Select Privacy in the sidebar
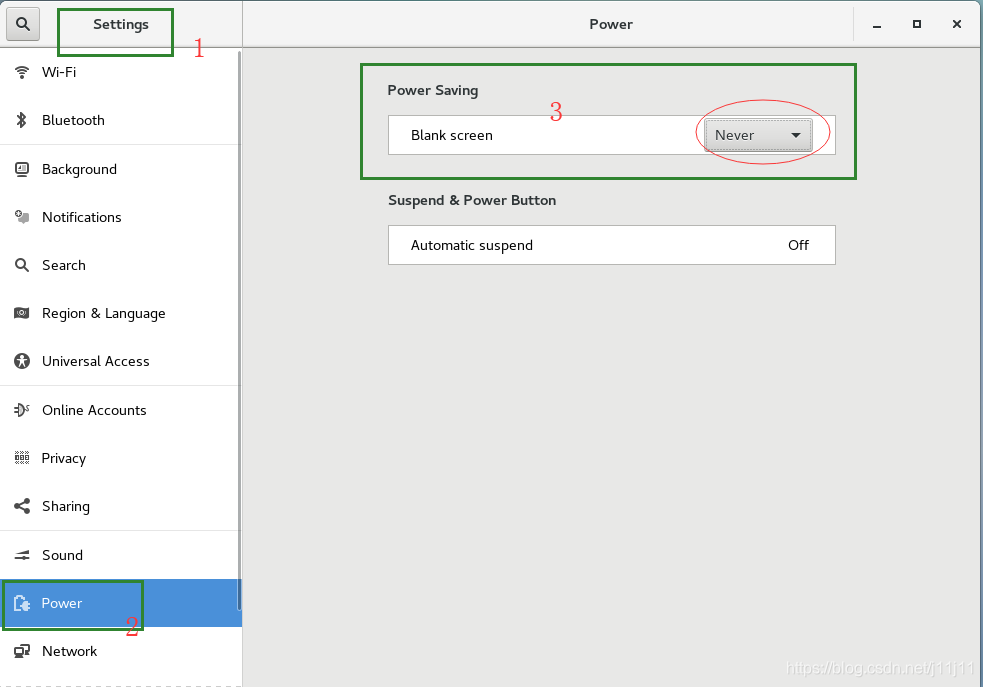Viewport: 983px width, 687px height. [120, 458]
